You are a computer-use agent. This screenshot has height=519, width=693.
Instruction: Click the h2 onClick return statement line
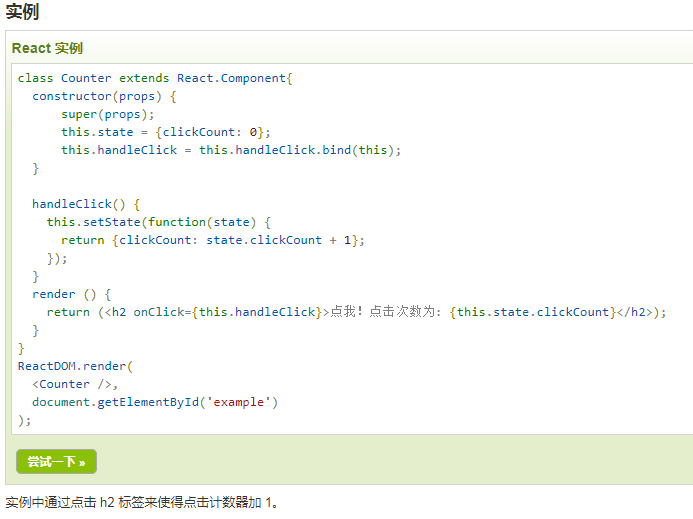point(355,312)
